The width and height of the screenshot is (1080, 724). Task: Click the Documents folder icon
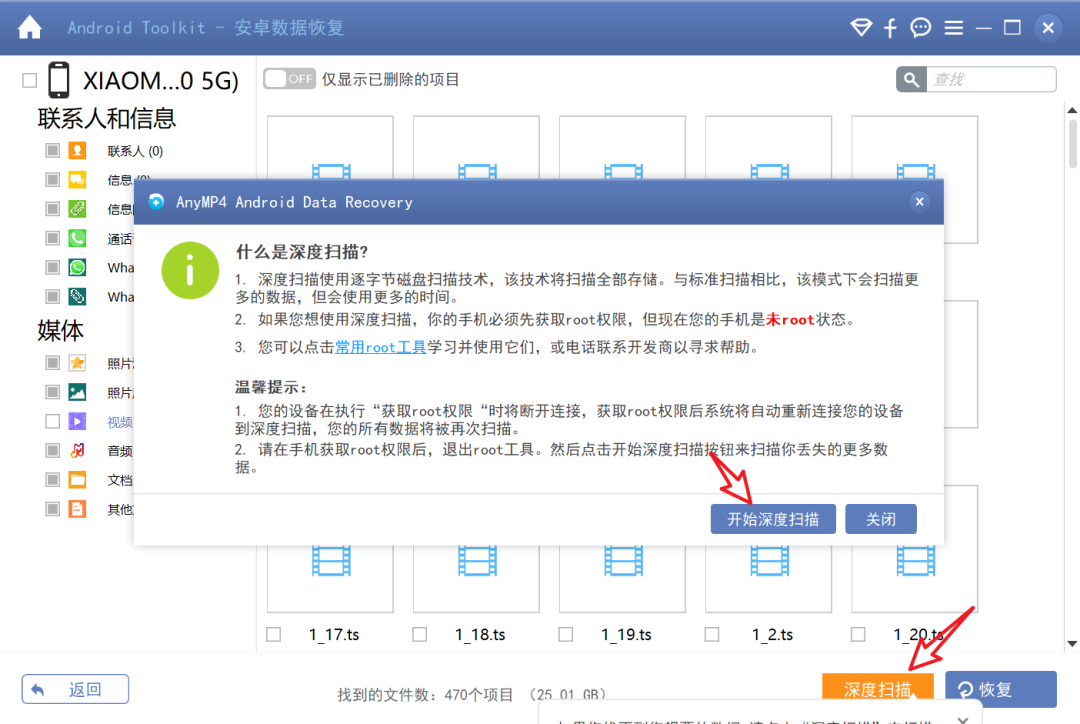(77, 479)
